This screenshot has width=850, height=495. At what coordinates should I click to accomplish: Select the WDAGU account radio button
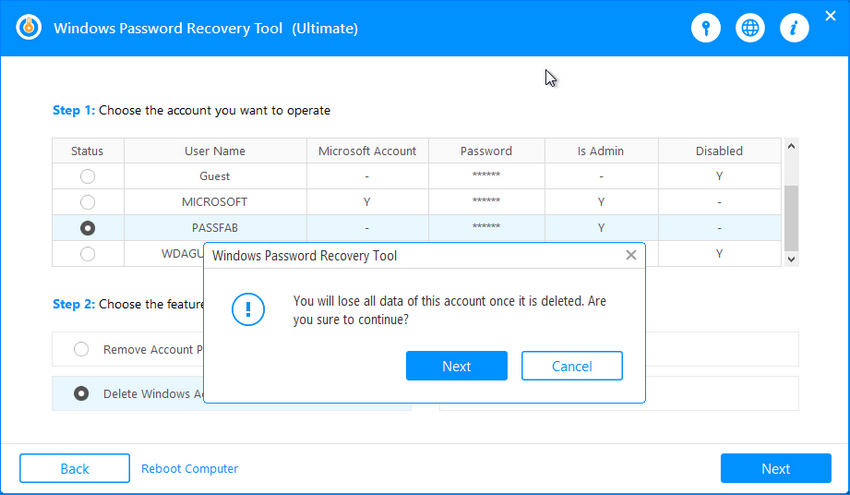[x=87, y=254]
